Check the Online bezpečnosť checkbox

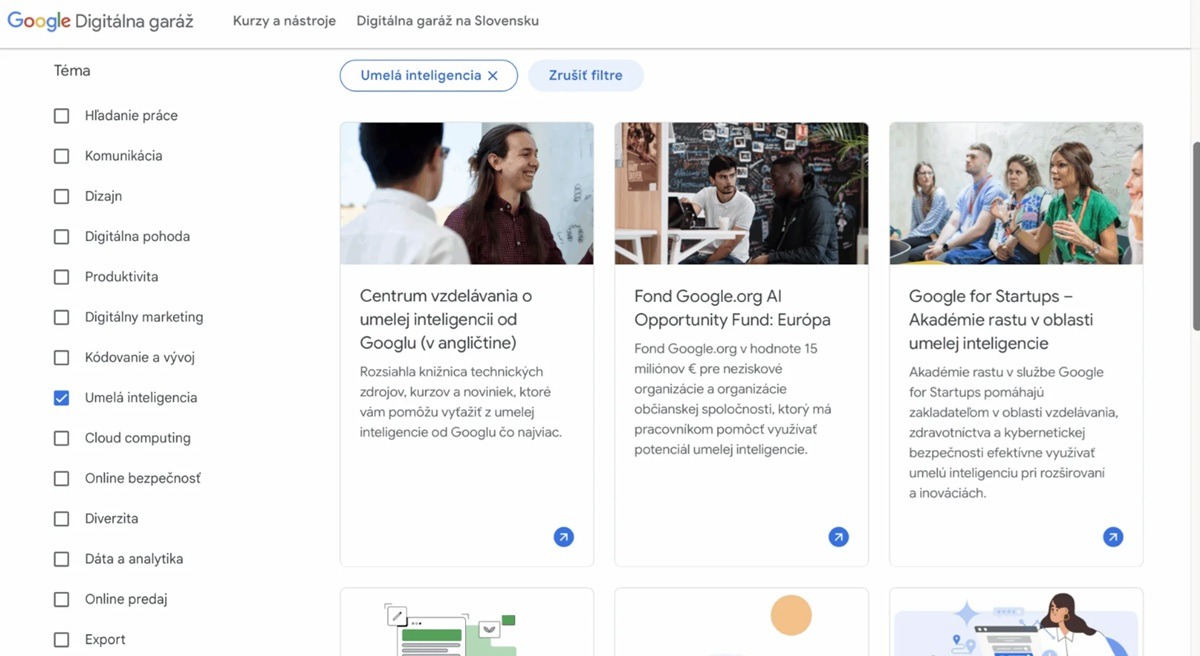click(x=62, y=479)
